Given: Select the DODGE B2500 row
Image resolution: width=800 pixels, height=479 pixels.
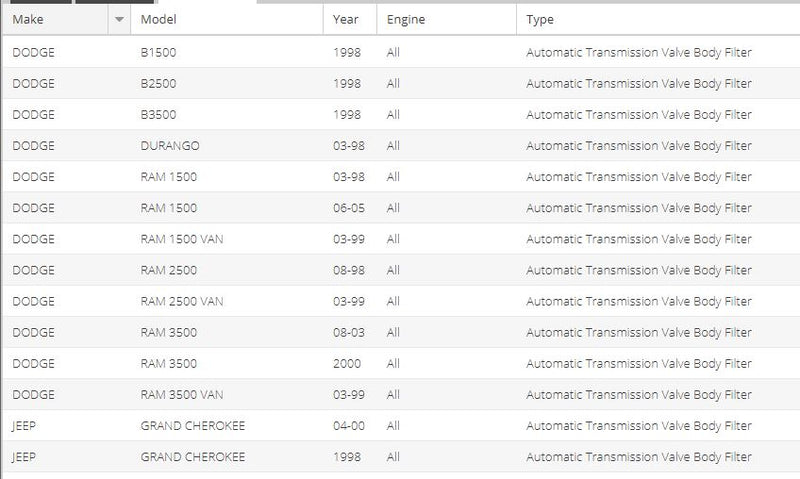Looking at the screenshot, I should (401, 83).
